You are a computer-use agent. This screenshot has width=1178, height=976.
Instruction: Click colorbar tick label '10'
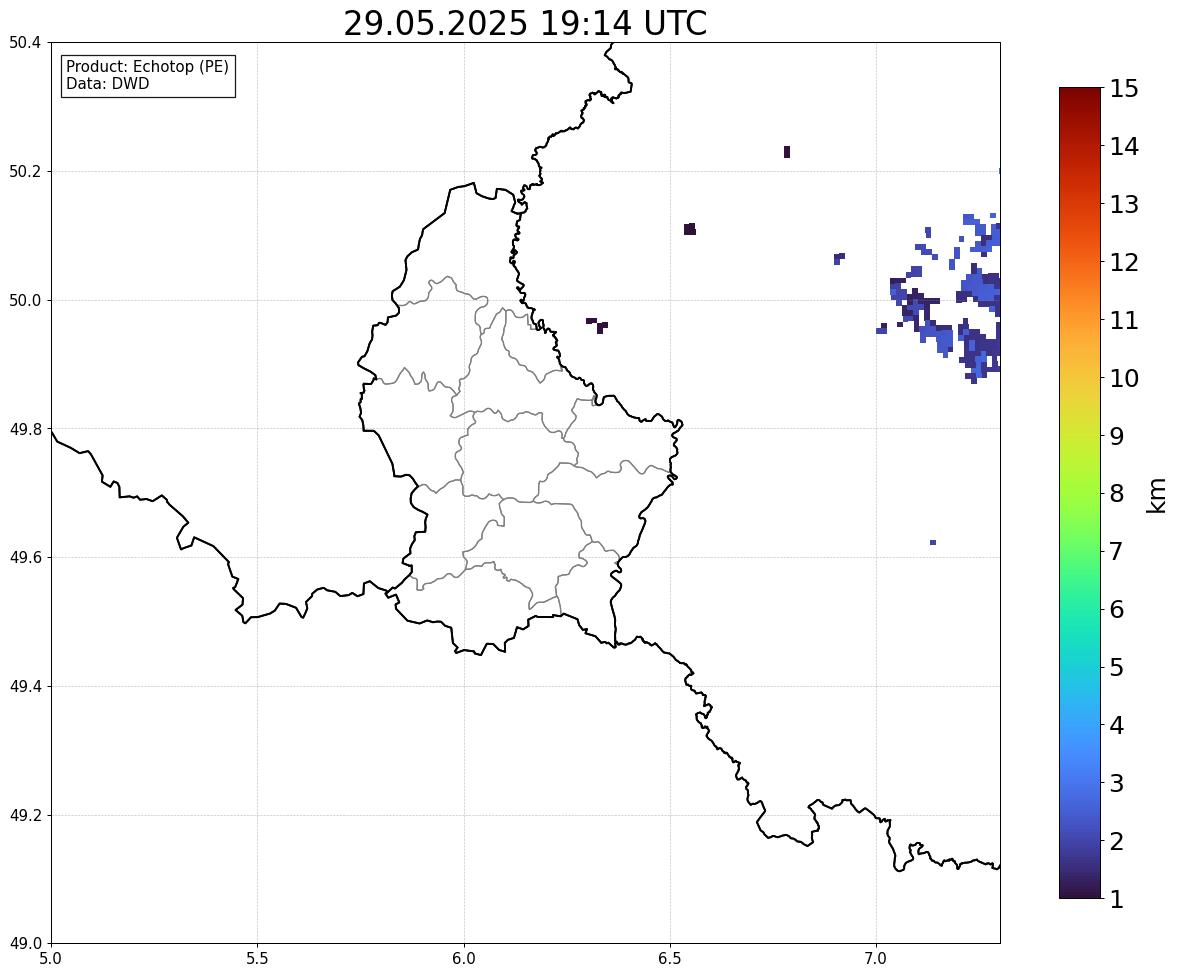pyautogui.click(x=1124, y=378)
